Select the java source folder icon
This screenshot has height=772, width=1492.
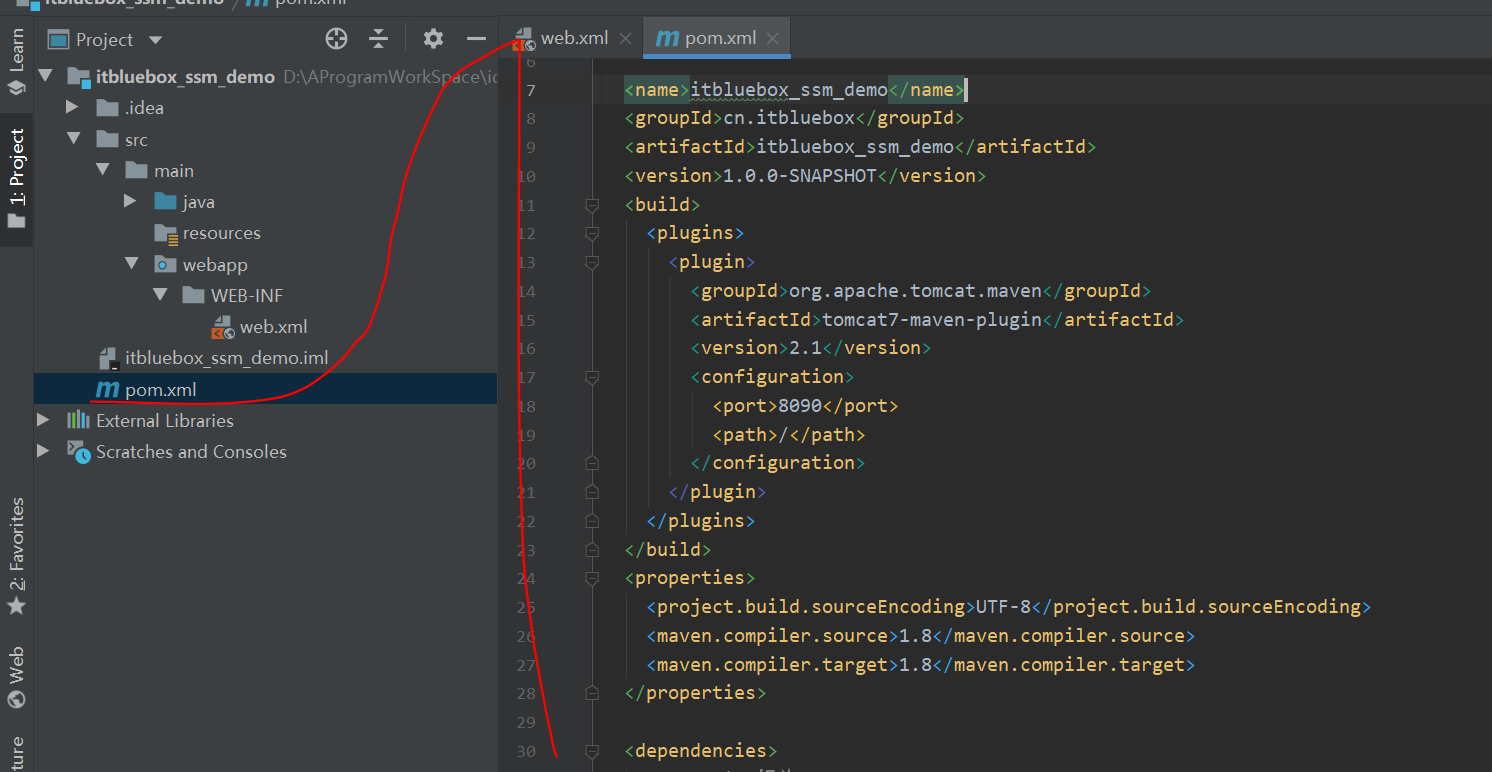coord(166,202)
